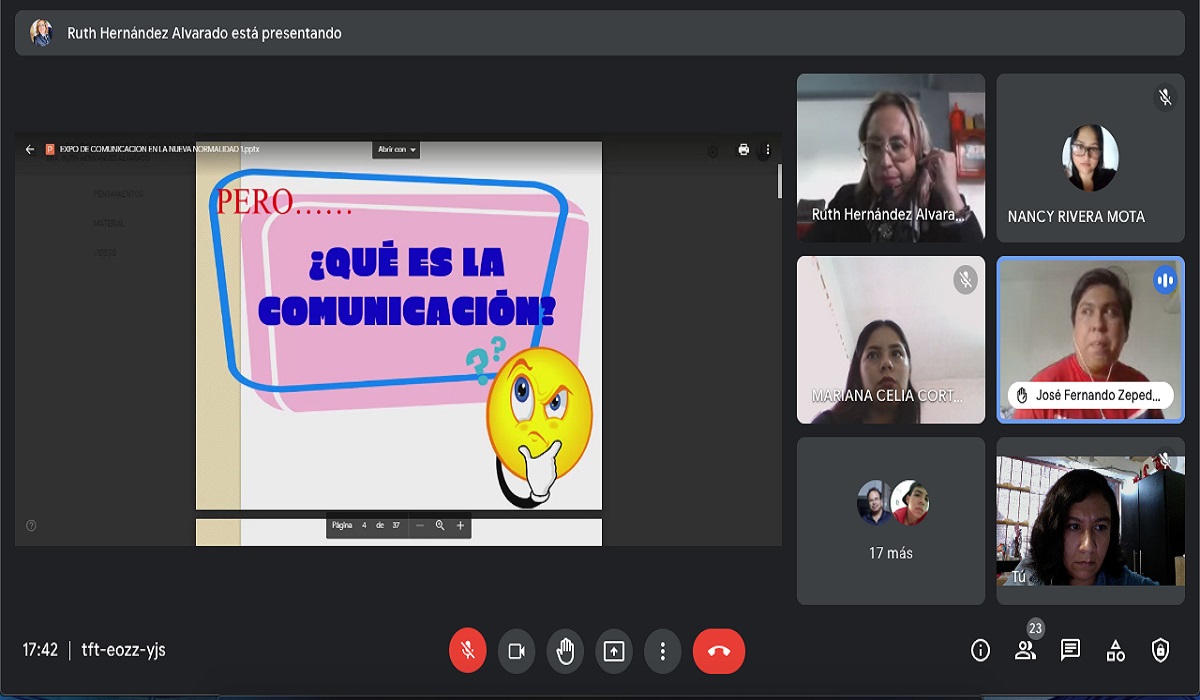
Task: Click the faint add-shortcut icon left of print
Action: [712, 151]
